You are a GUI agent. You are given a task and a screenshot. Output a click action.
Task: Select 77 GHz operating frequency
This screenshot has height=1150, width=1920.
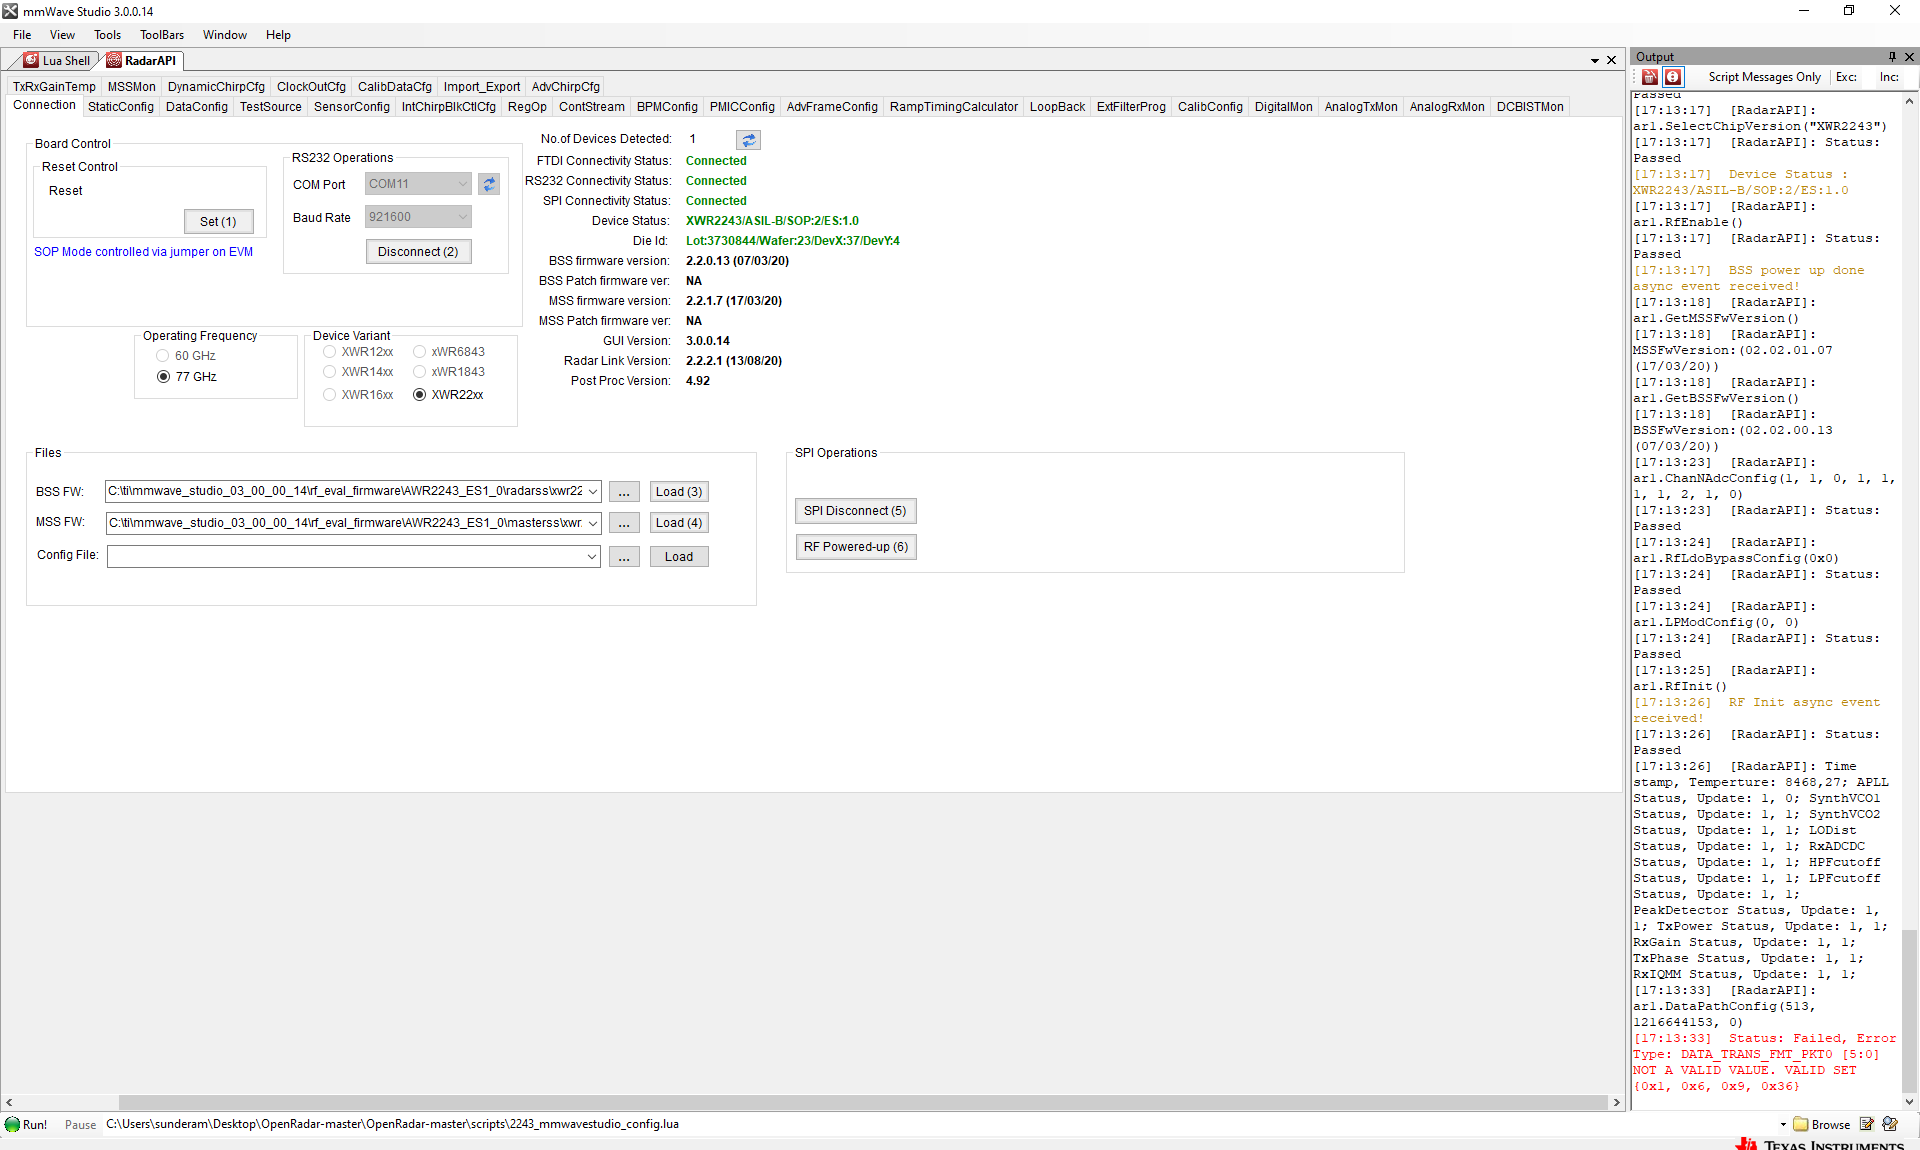[187, 377]
